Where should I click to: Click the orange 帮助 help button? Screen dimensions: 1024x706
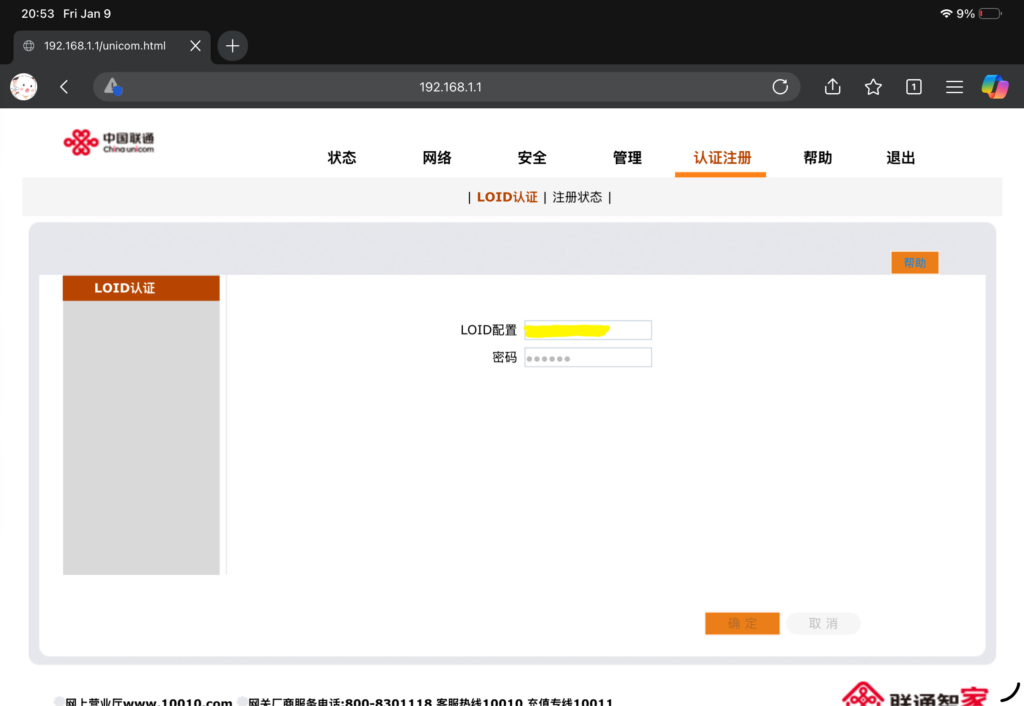[x=914, y=263]
